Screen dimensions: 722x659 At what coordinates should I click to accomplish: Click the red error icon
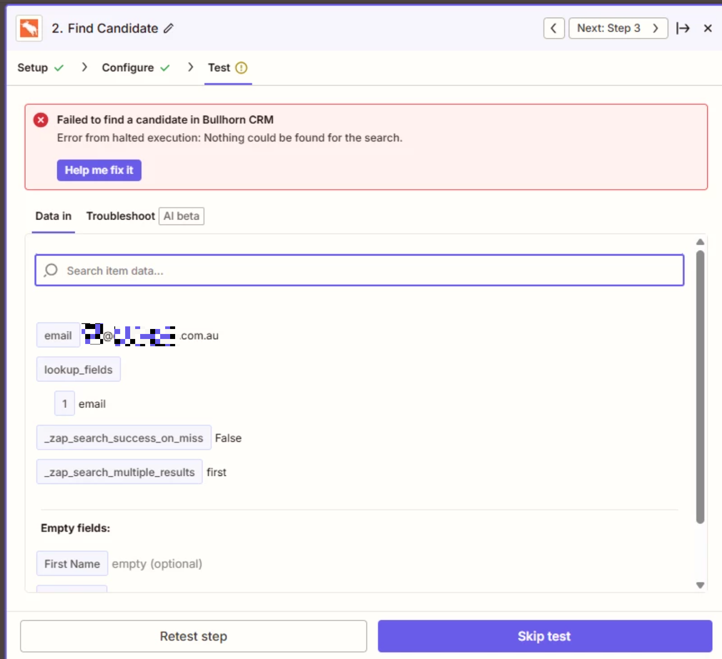[x=41, y=120]
